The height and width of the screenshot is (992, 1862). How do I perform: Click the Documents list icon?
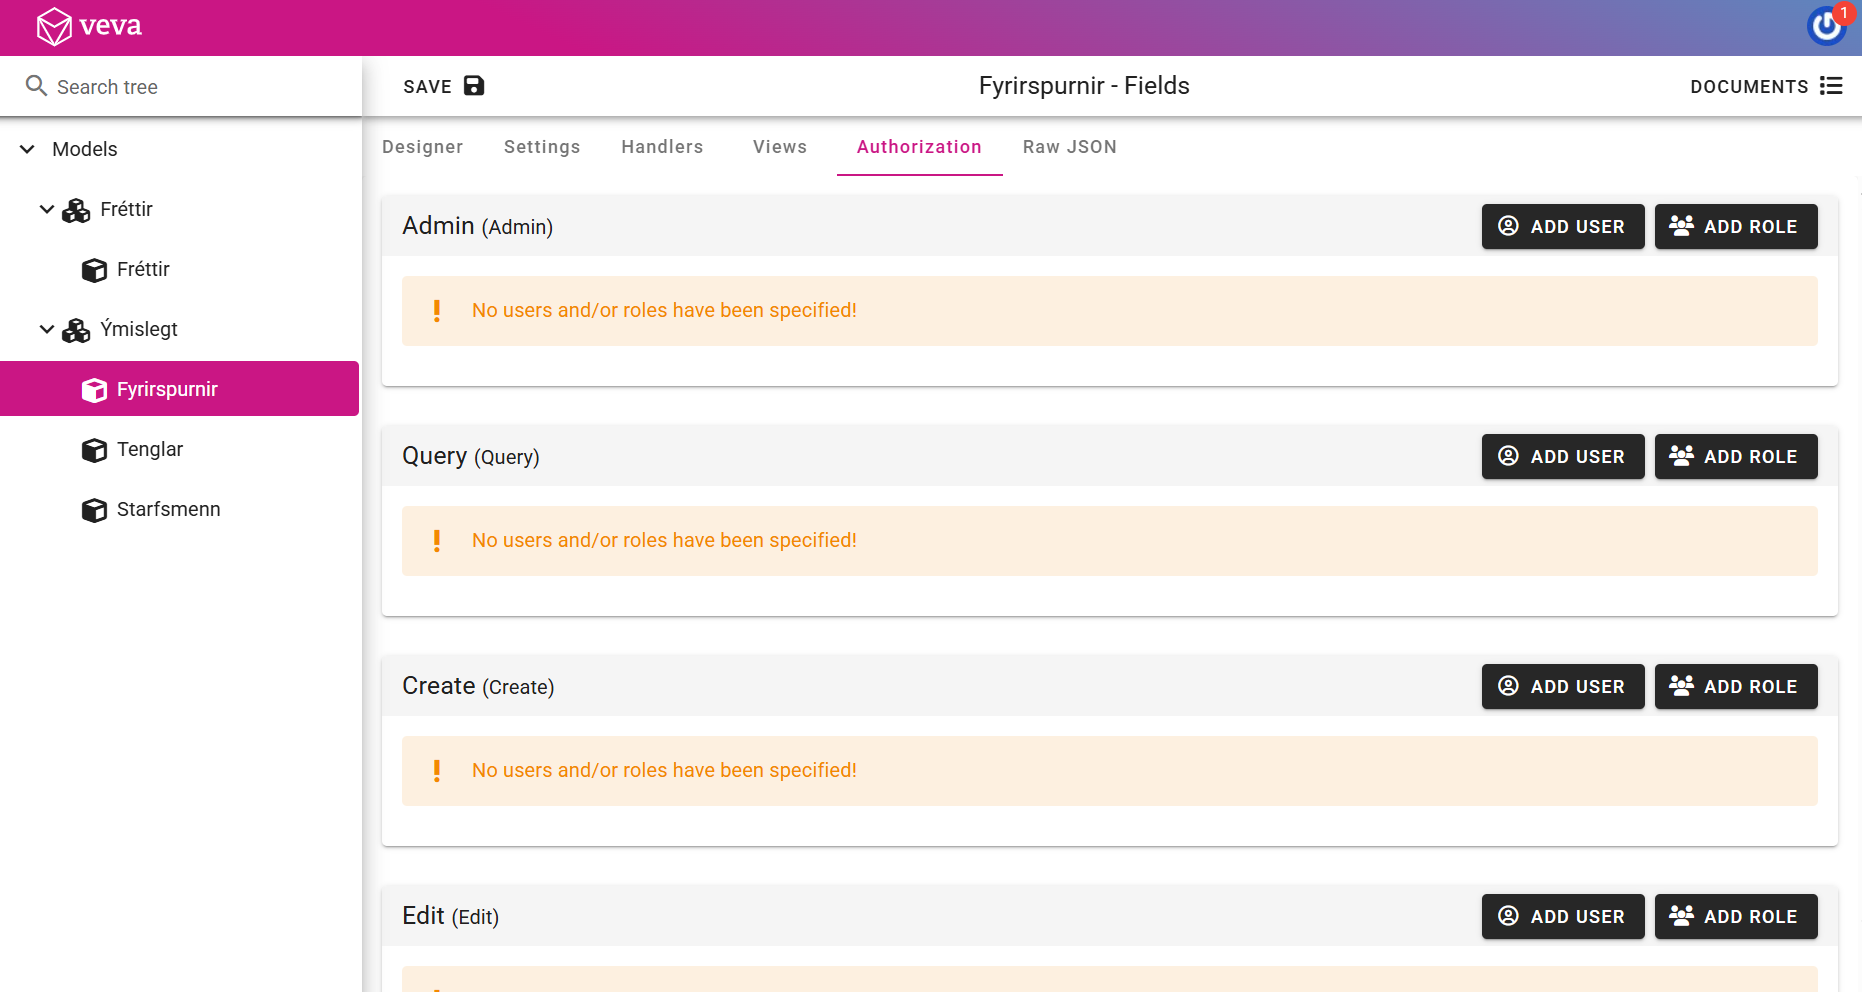[1831, 86]
